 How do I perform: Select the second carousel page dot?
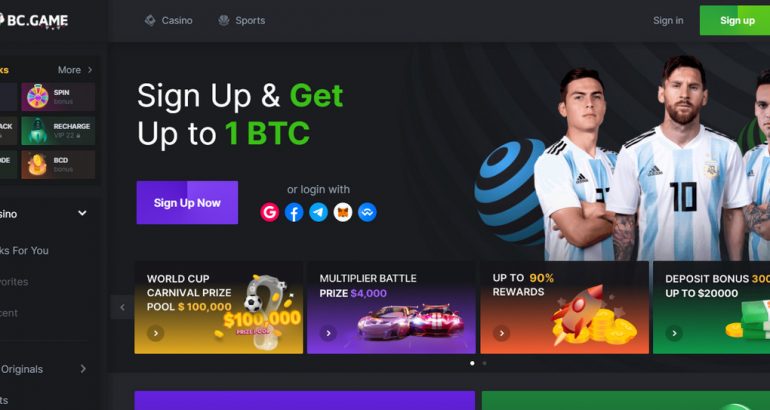coord(485,363)
